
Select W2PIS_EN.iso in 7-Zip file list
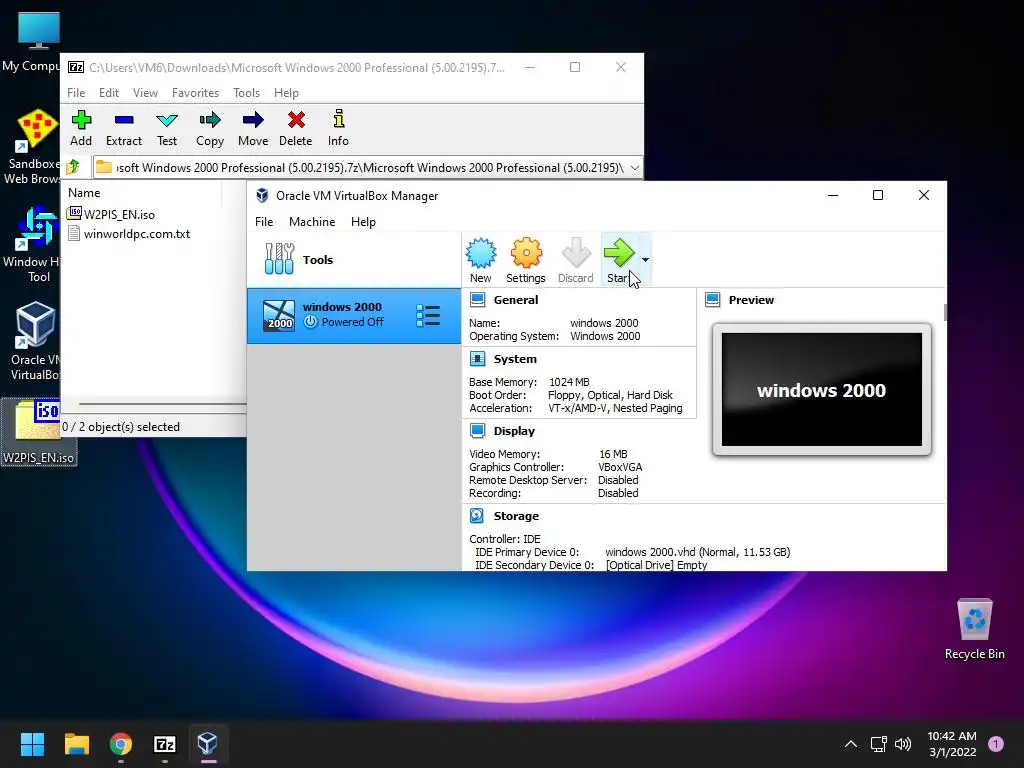coord(112,214)
